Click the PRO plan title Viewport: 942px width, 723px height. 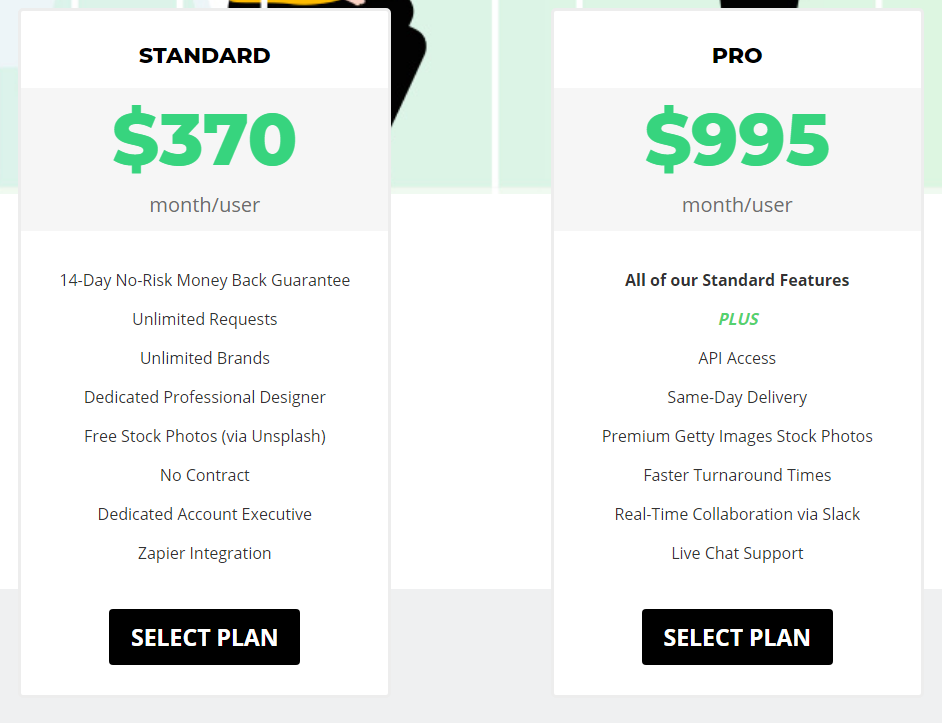(737, 56)
